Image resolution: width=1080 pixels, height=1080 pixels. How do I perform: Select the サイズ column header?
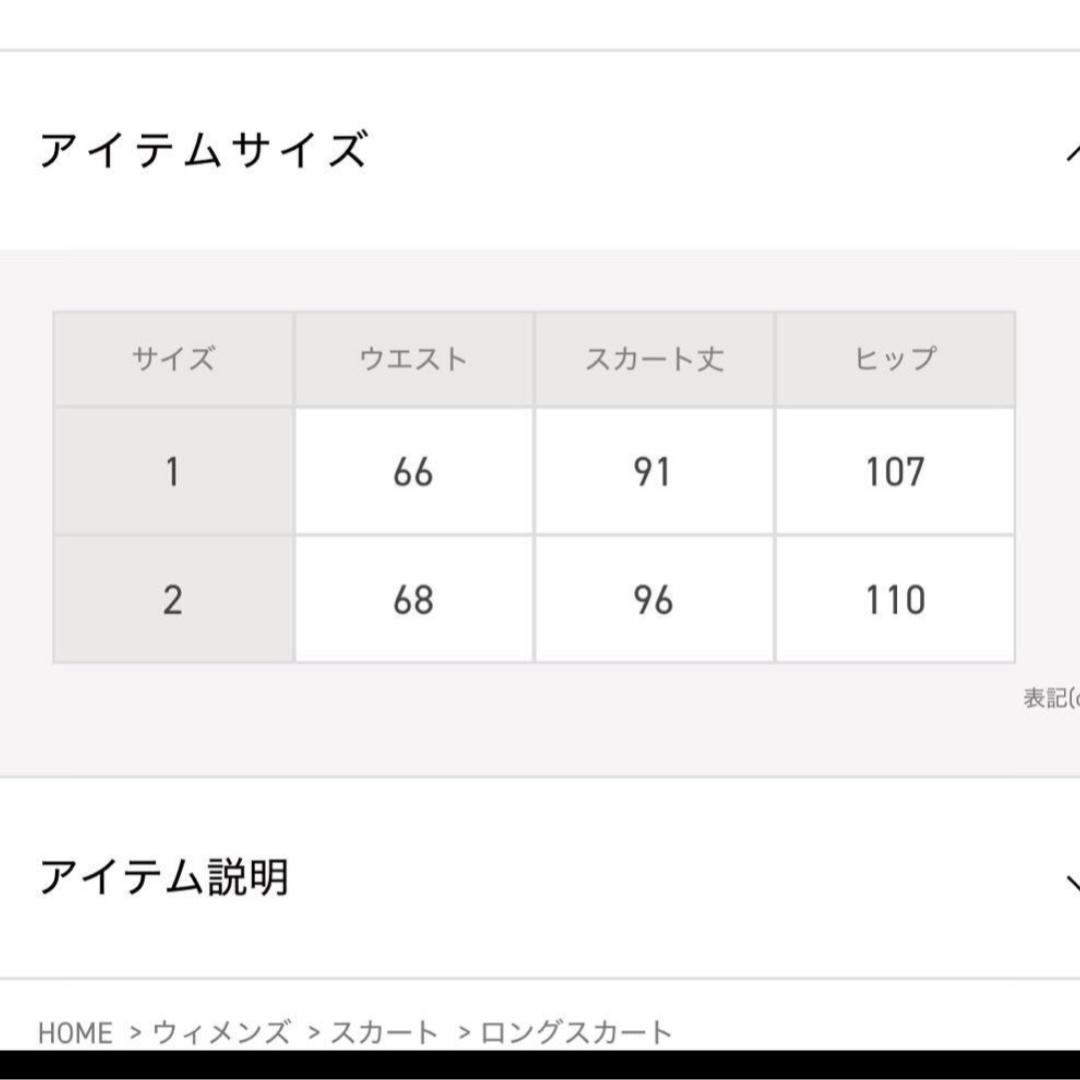174,359
